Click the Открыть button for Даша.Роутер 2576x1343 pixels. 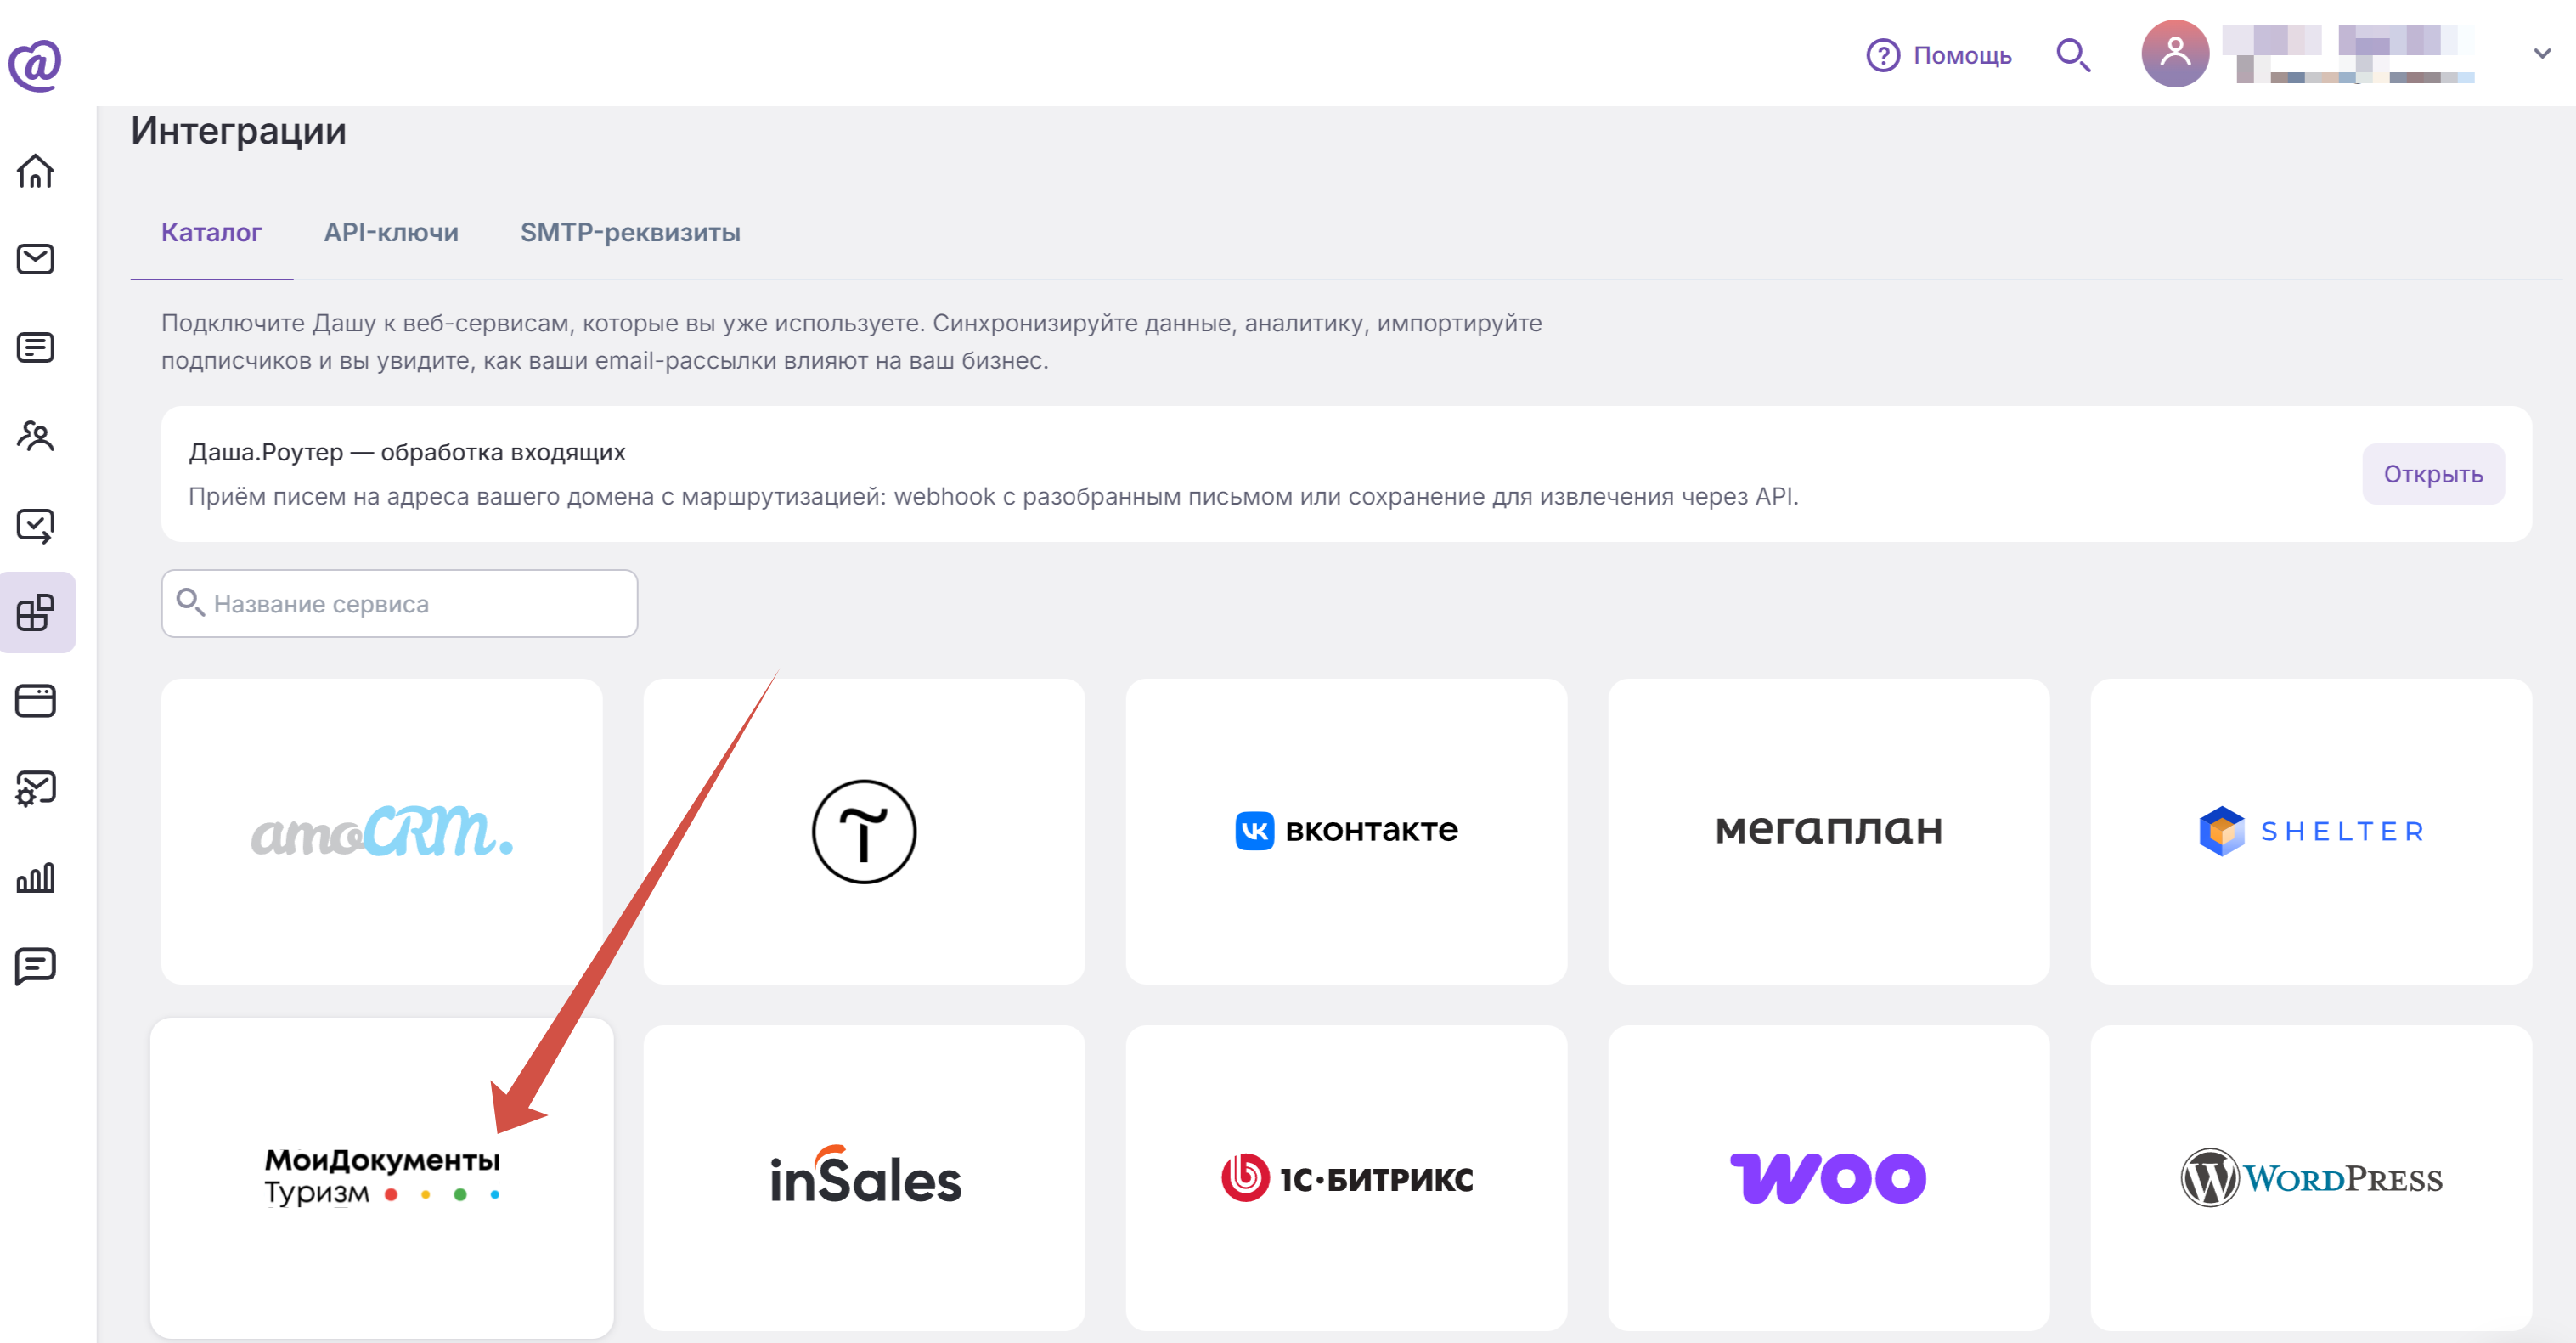click(2432, 474)
